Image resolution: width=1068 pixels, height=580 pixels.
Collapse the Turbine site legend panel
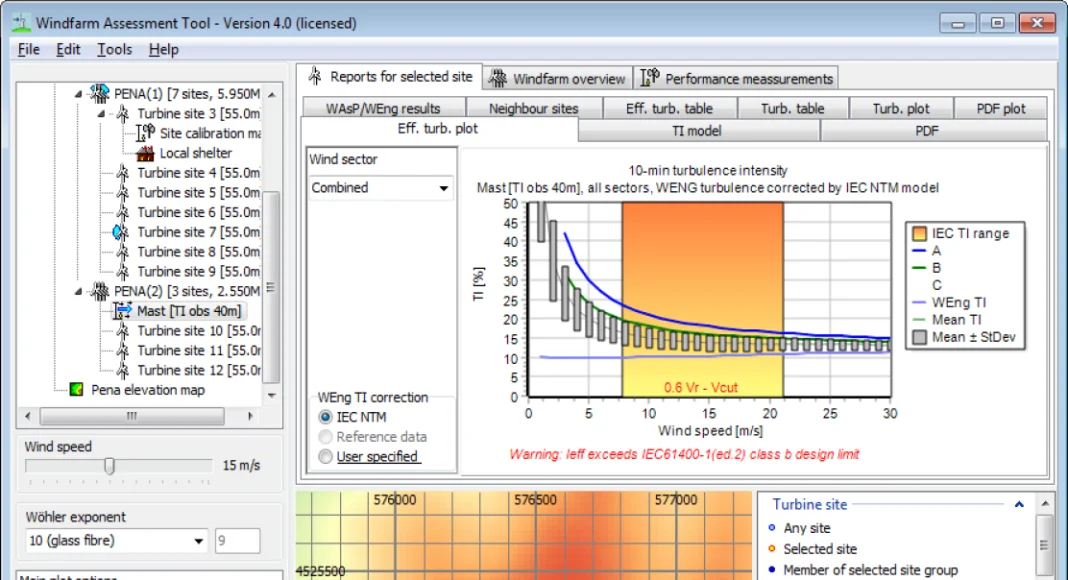(x=1019, y=505)
